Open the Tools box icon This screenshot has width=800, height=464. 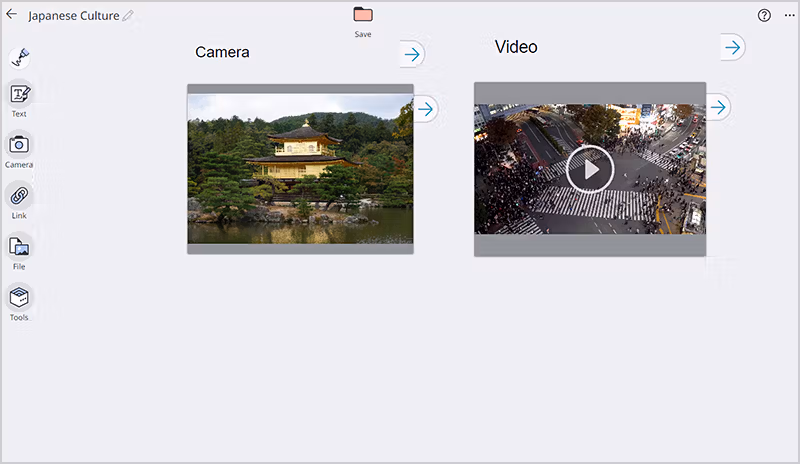(x=19, y=298)
